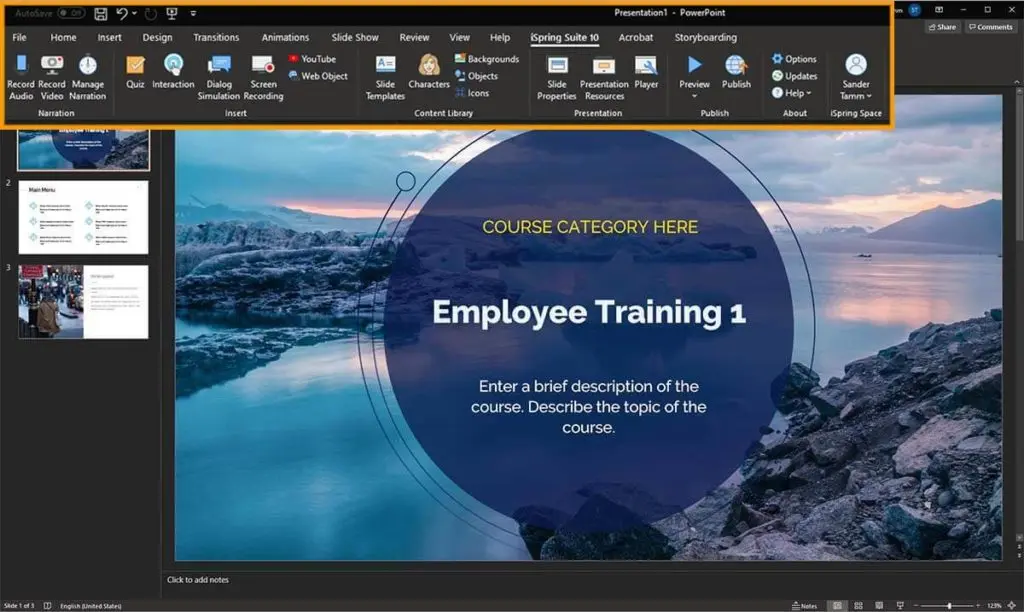Click the COURSE CATEGORY HERE text

coord(590,227)
